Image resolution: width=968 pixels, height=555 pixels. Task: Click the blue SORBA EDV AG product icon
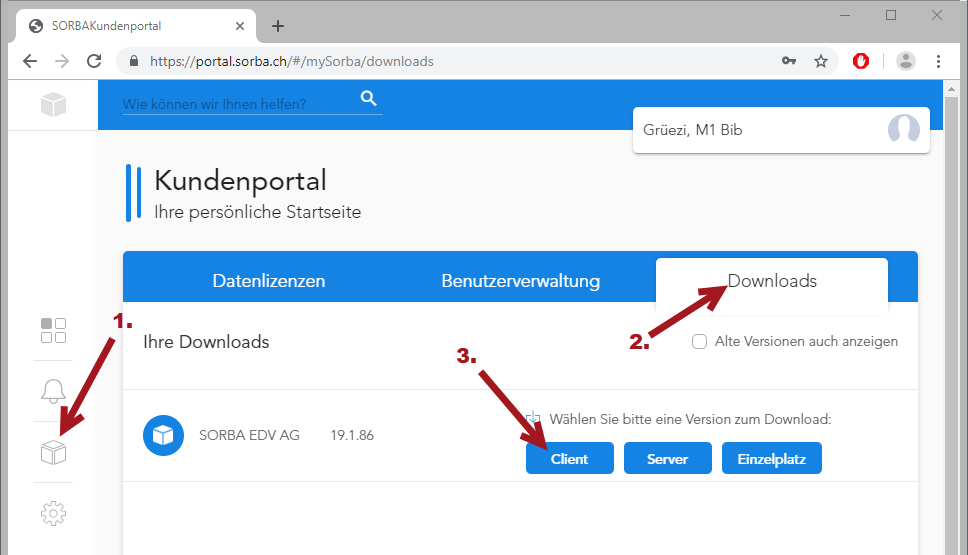click(x=164, y=435)
